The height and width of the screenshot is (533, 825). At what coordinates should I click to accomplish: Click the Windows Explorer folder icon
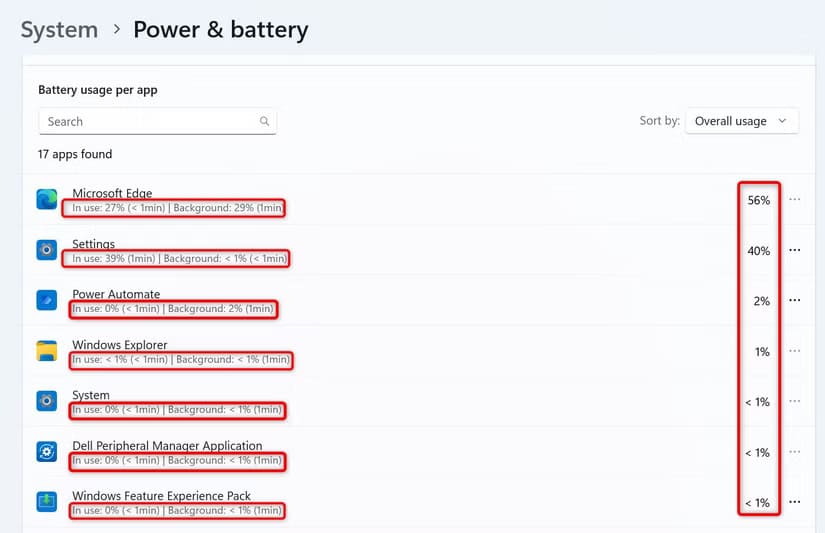(x=47, y=351)
